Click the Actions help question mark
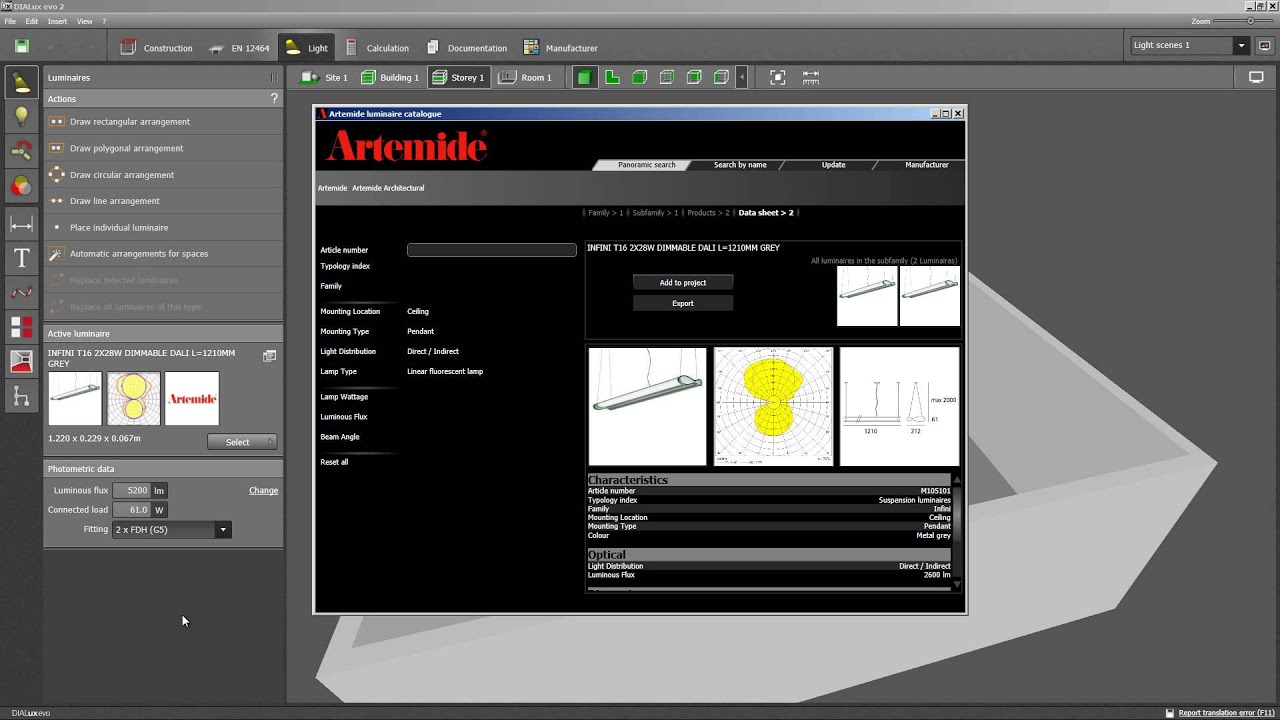Viewport: 1280px width, 720px height. (274, 99)
